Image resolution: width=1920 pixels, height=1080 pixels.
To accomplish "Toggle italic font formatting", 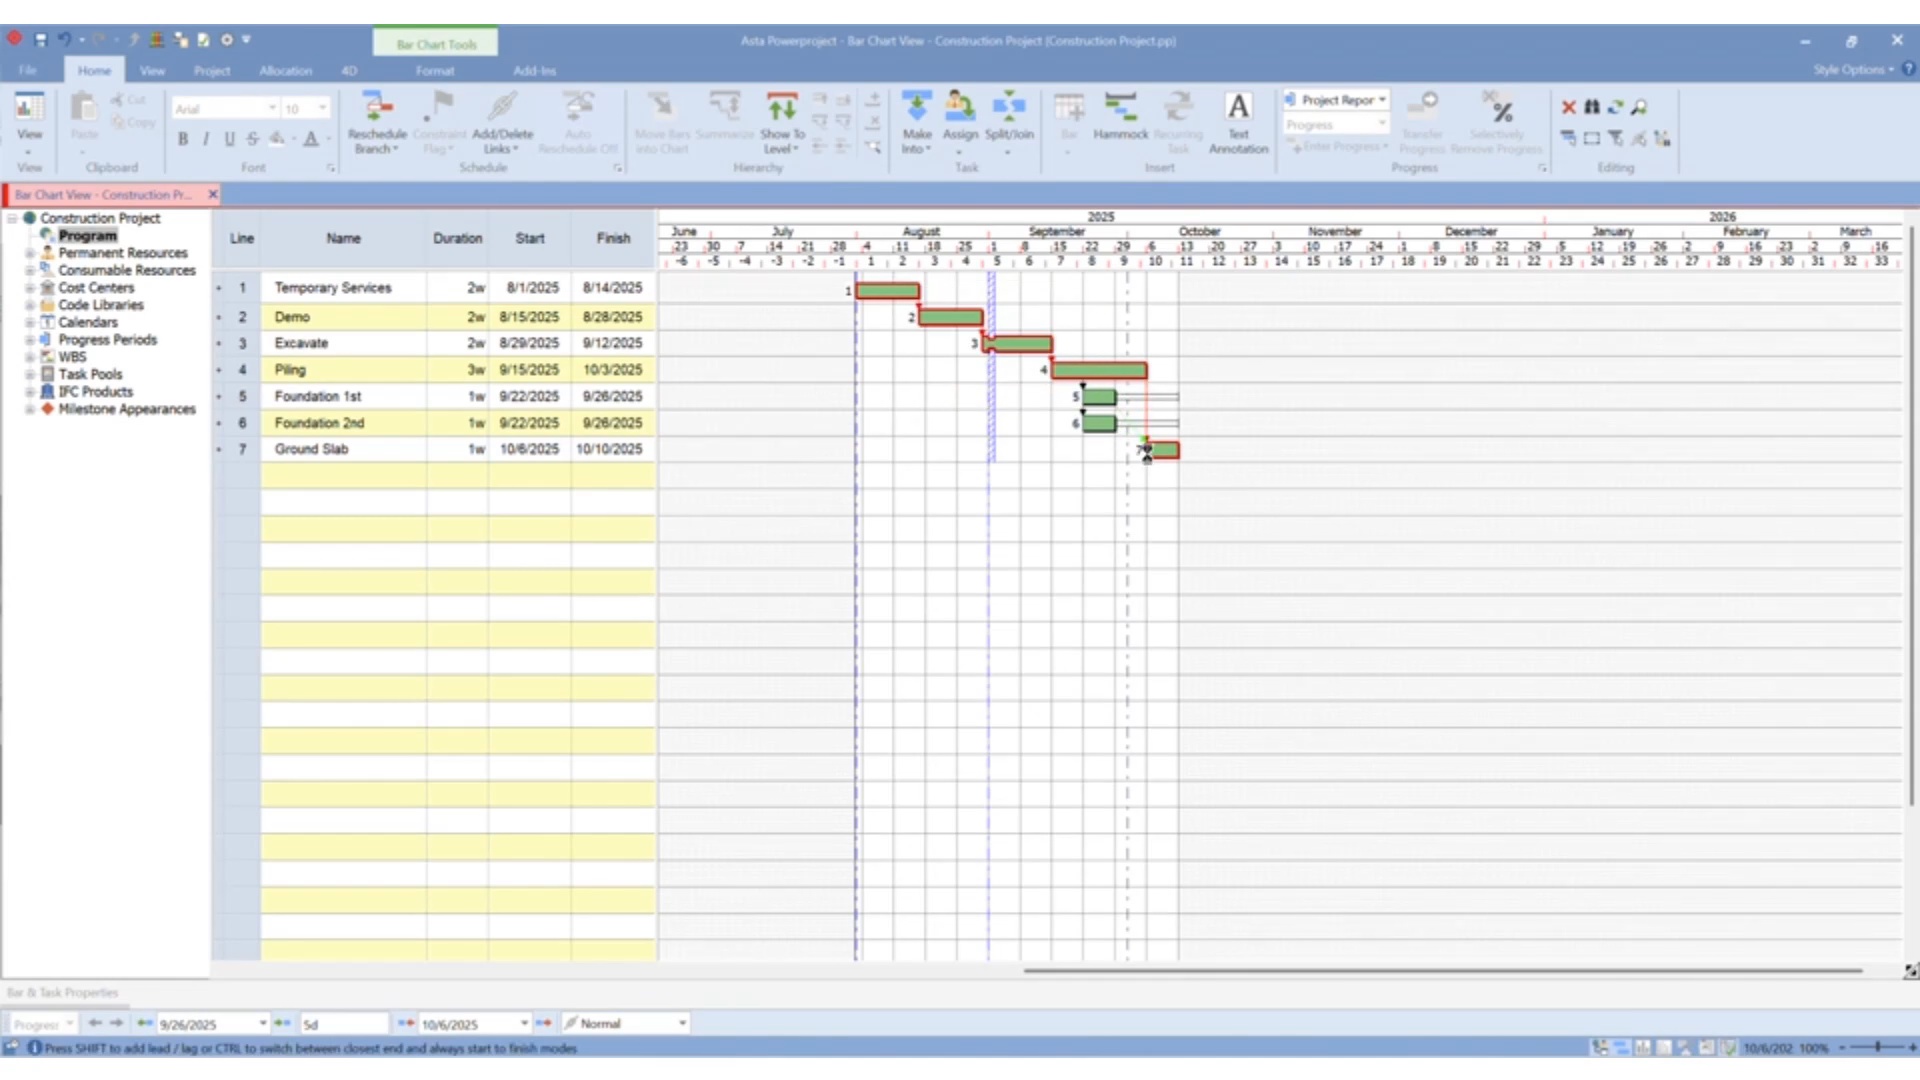I will pos(206,139).
